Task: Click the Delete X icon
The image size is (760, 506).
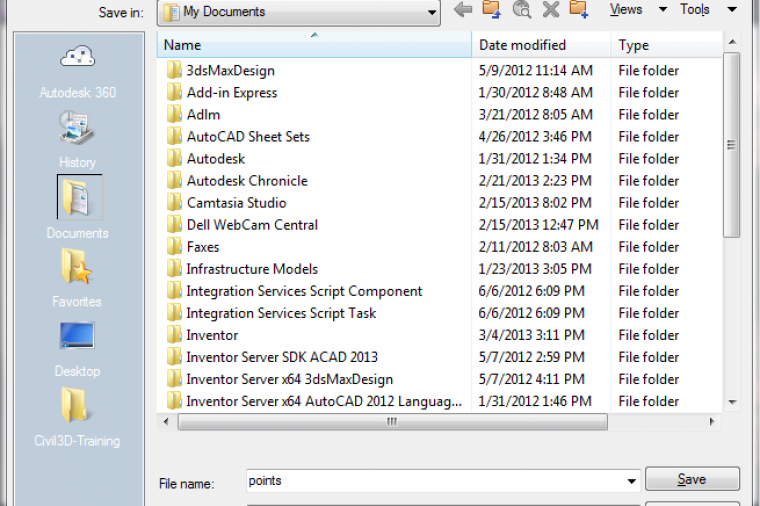Action: click(550, 10)
